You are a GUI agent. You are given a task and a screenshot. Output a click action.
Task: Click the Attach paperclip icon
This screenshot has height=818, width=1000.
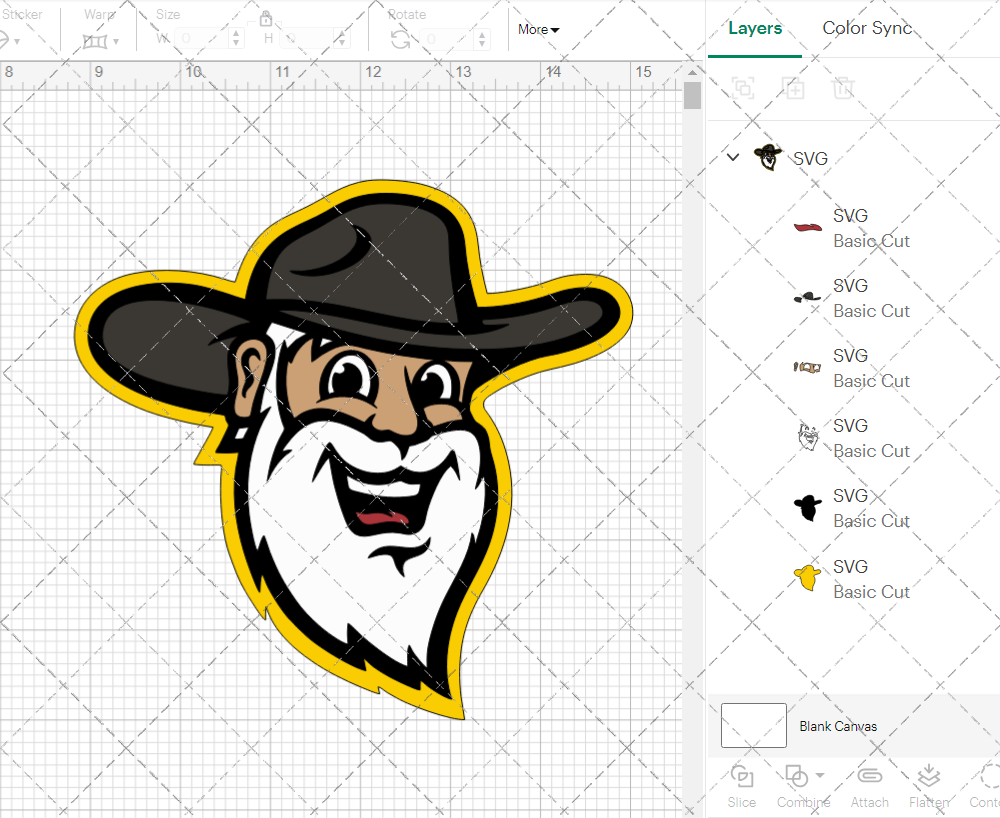click(869, 777)
